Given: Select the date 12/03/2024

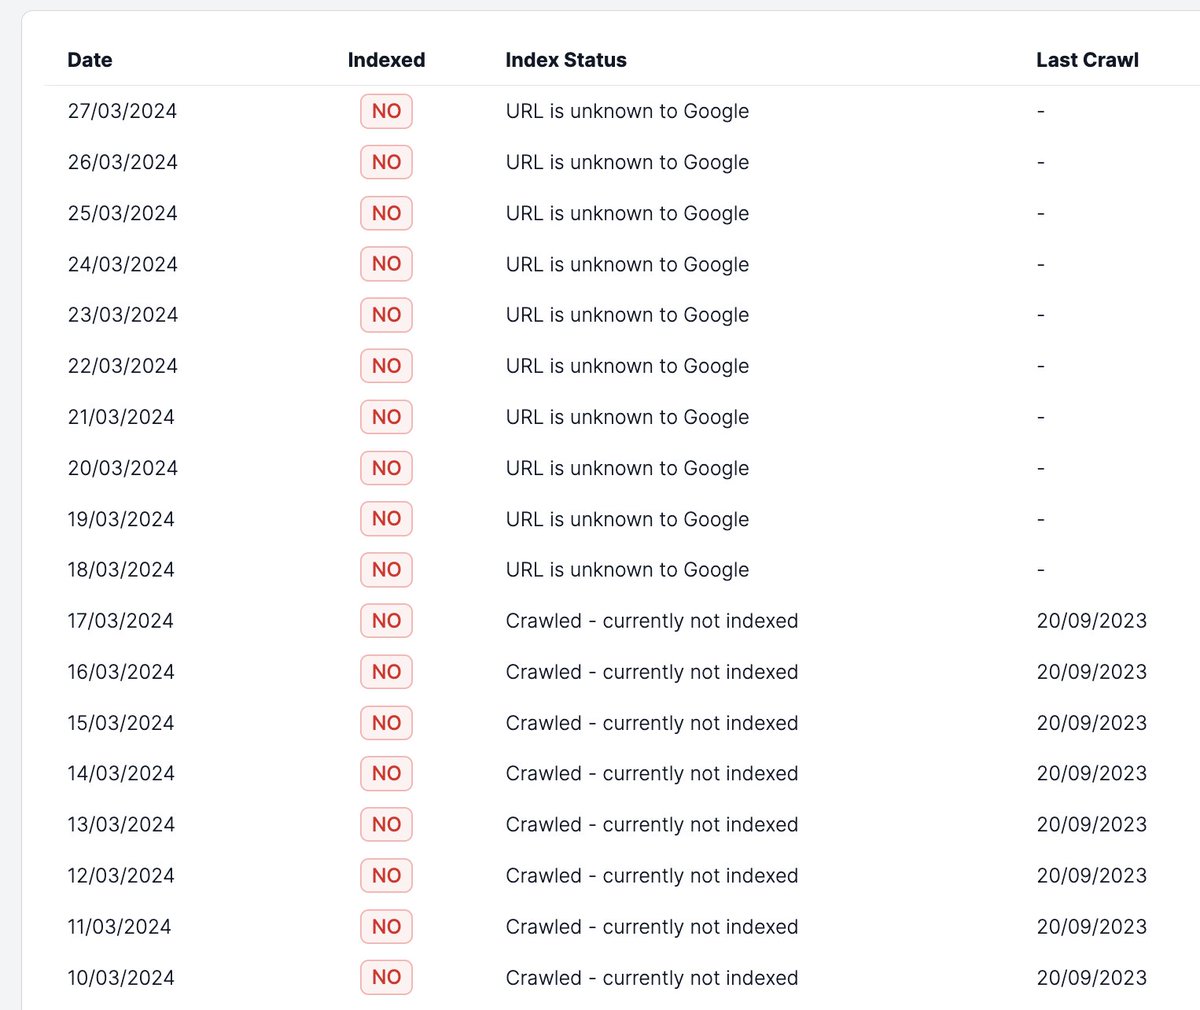Looking at the screenshot, I should click(121, 875).
